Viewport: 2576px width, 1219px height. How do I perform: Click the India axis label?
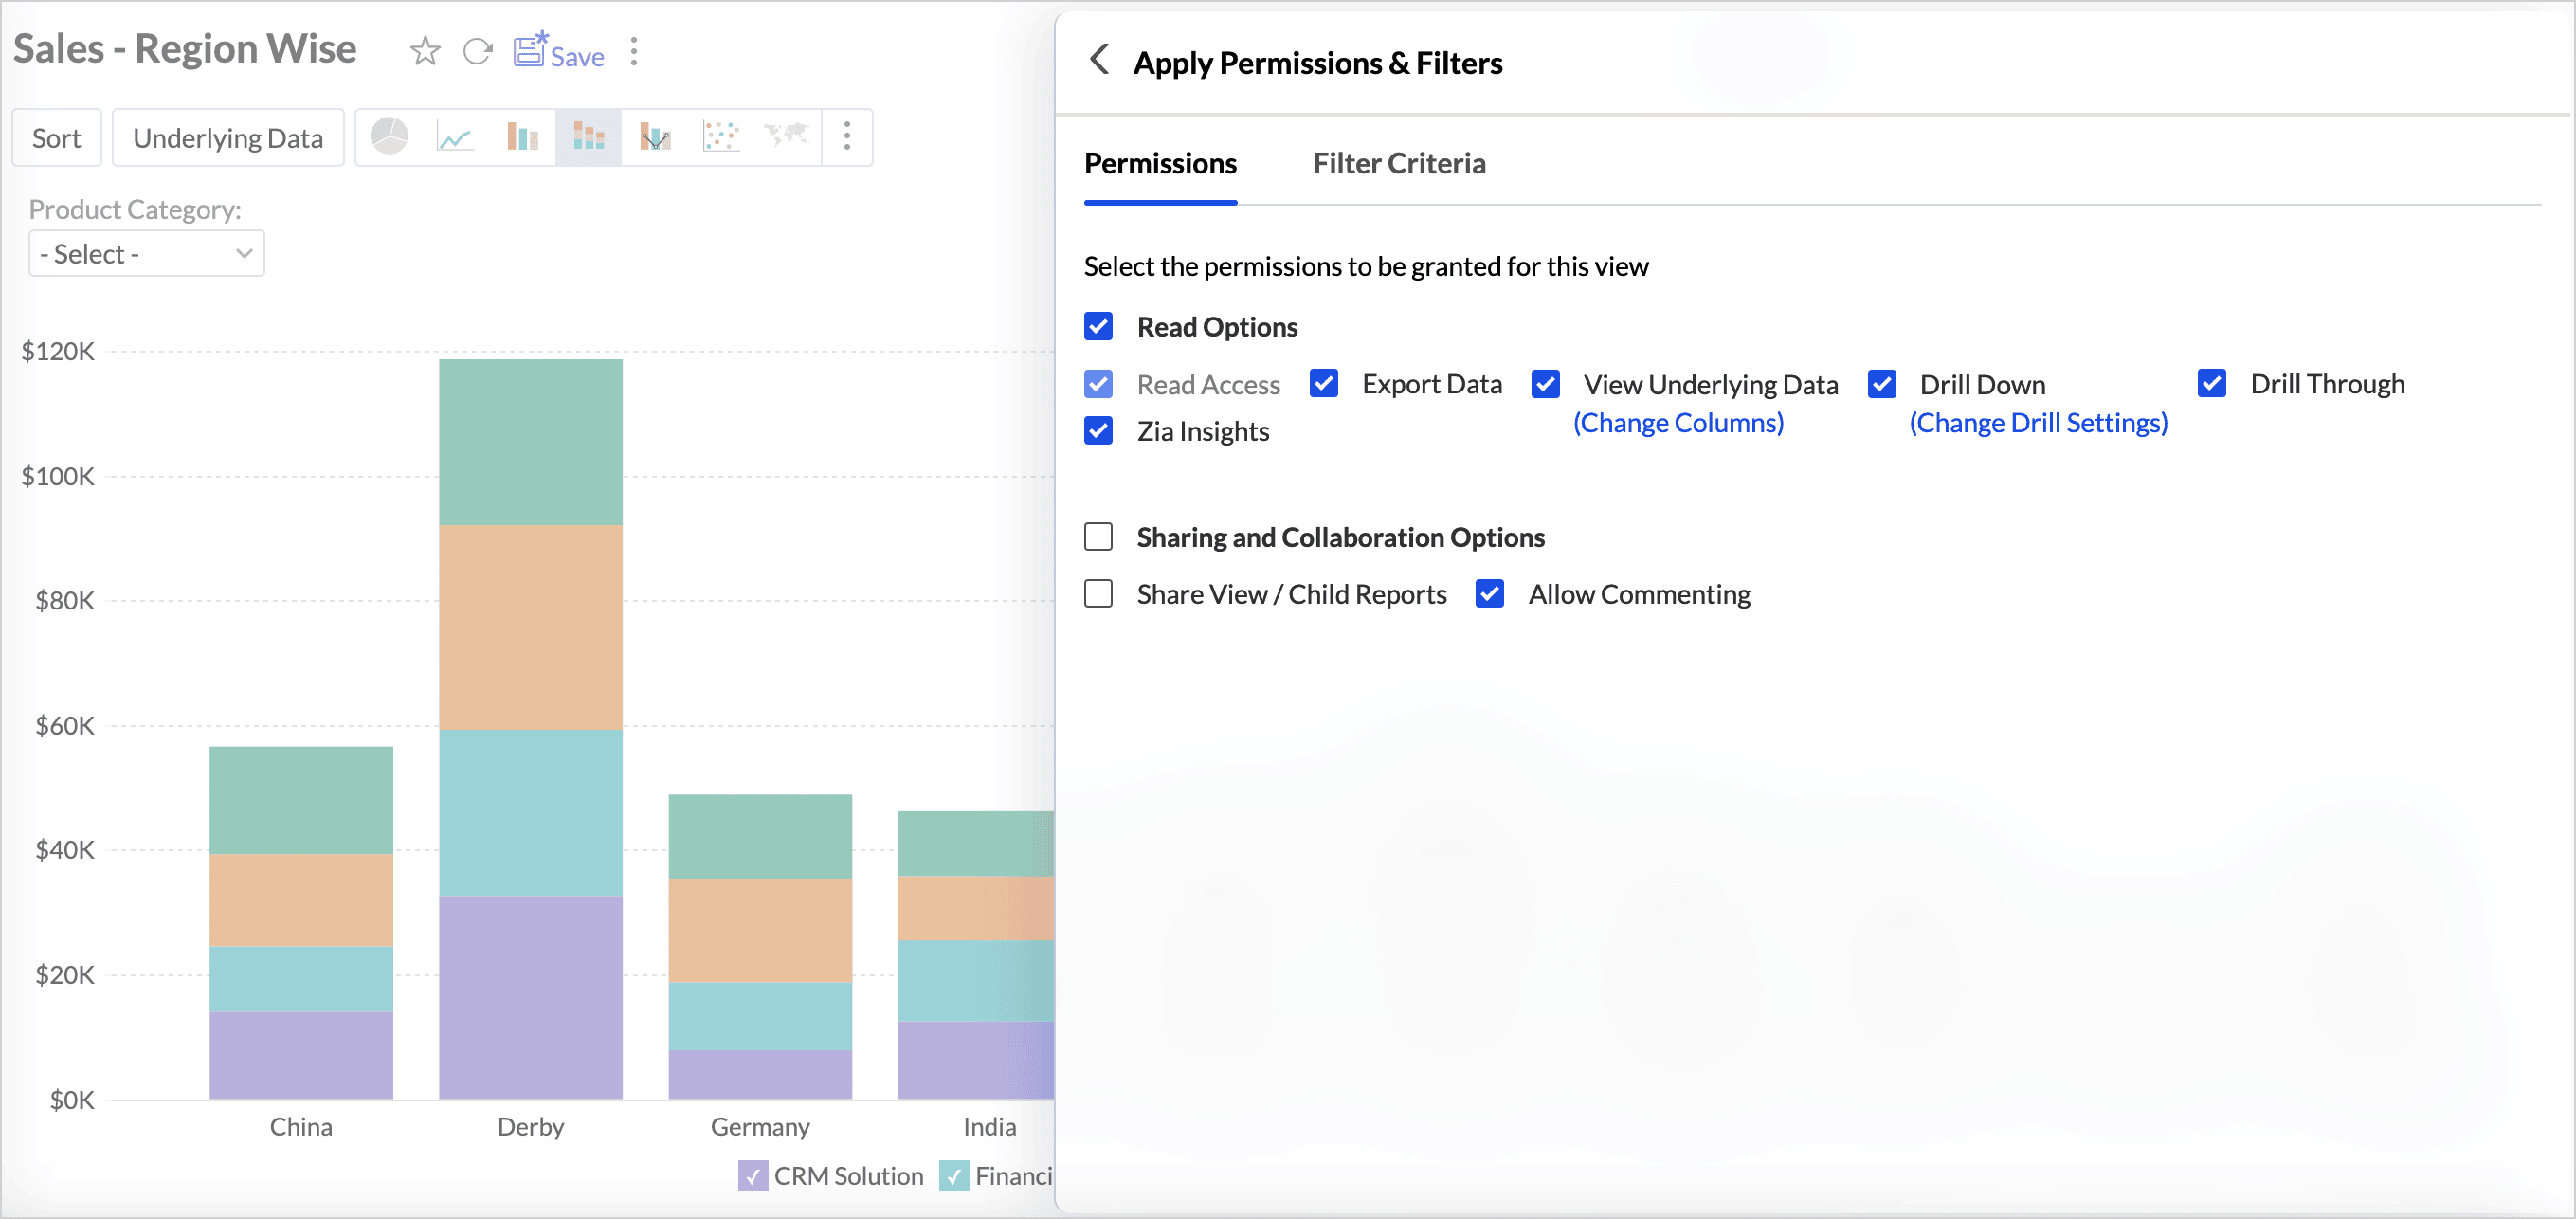click(989, 1127)
